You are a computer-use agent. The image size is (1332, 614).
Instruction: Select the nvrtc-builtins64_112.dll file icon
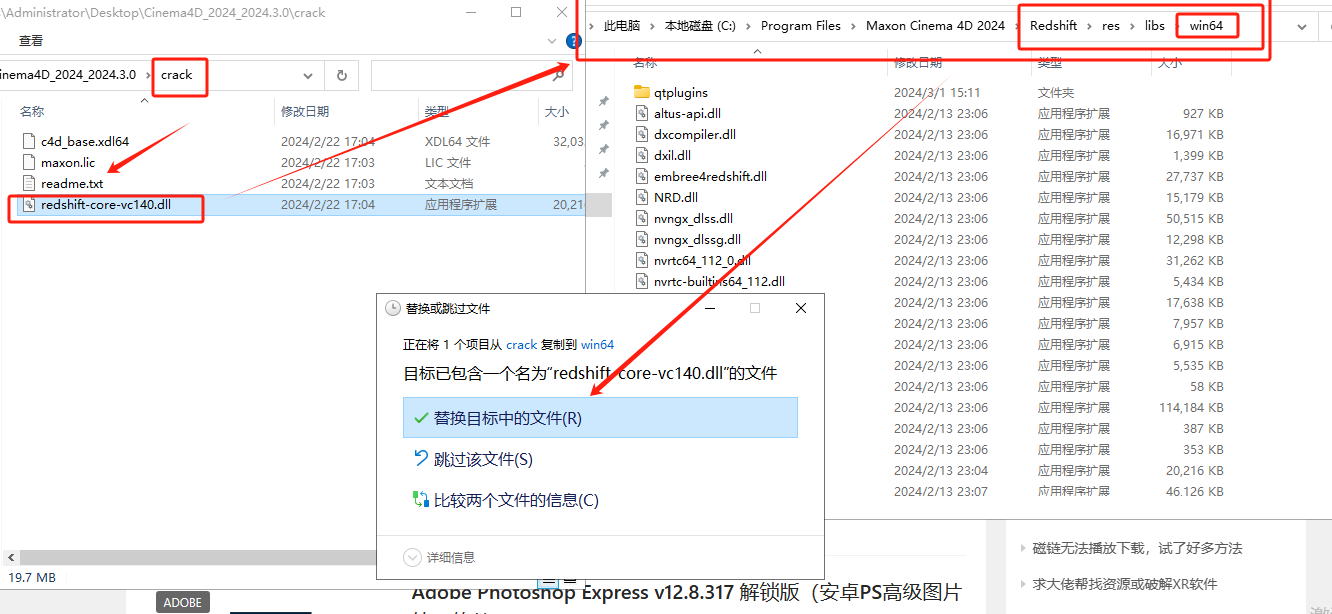643,282
